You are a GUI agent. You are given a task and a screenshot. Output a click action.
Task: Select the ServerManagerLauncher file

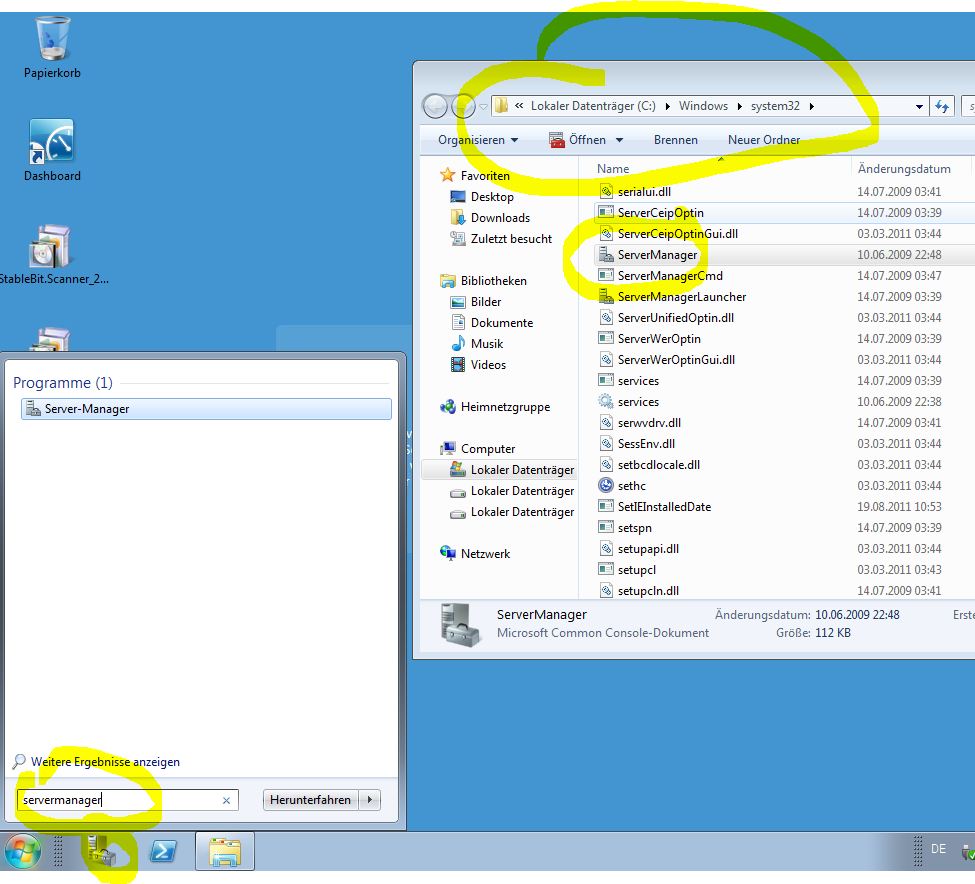tap(681, 297)
